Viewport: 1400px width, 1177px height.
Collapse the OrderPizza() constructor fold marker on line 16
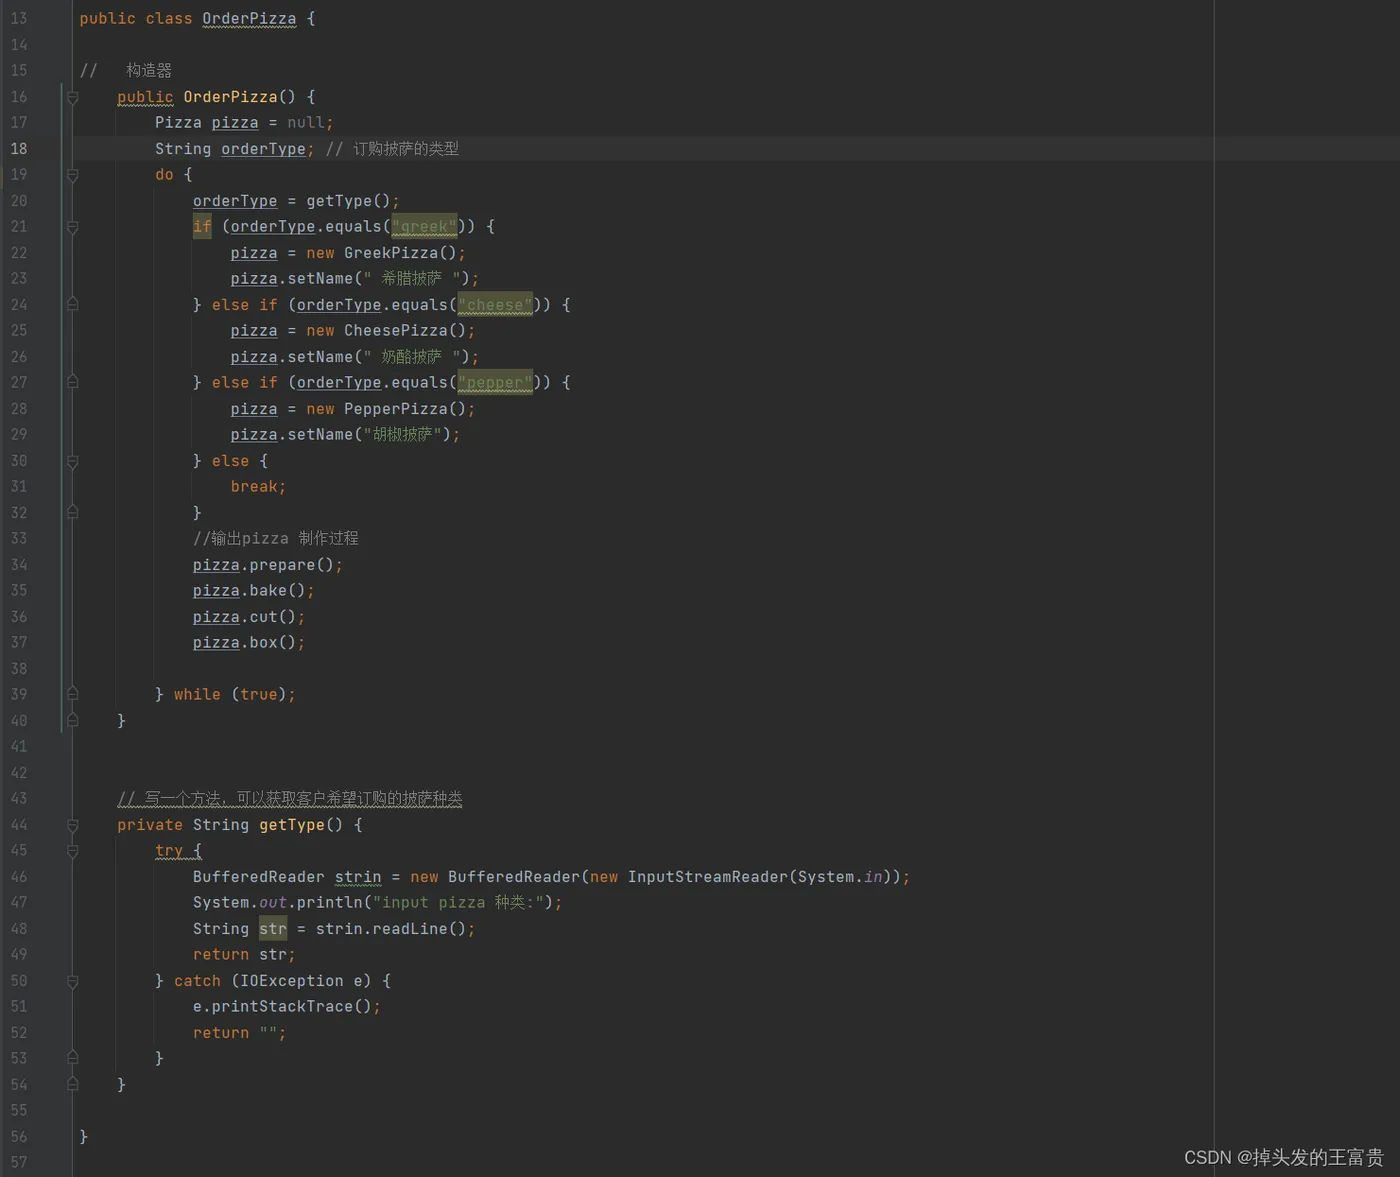[72, 97]
